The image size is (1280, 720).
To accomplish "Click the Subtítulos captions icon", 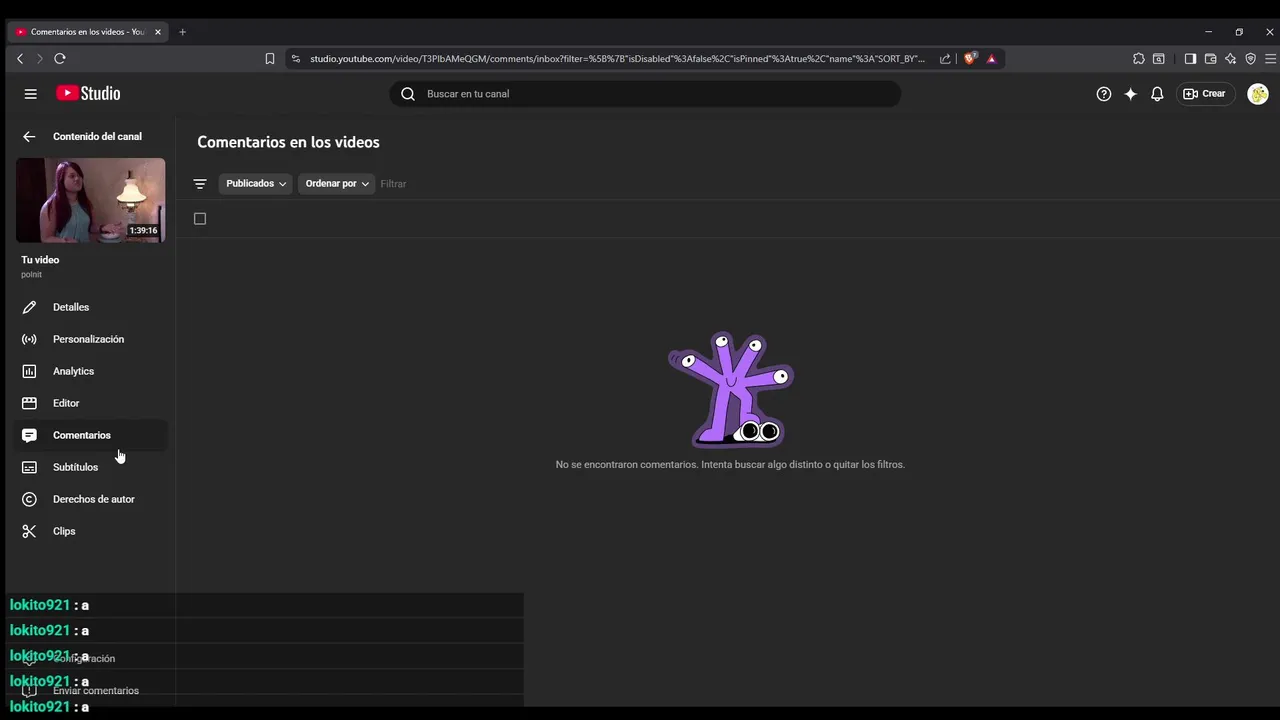I will point(29,467).
